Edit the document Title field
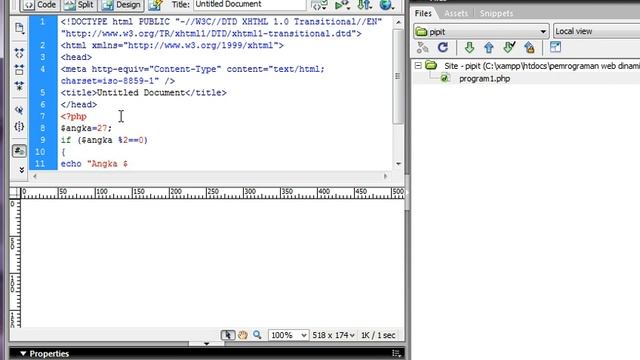Screen dimensions: 640x360 coord(249,4)
